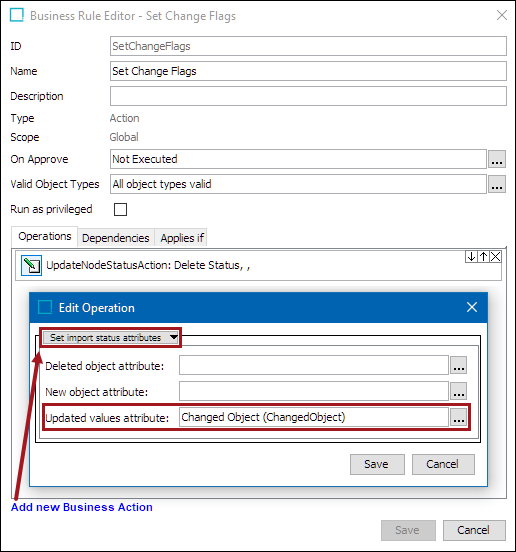Image resolution: width=516 pixels, height=552 pixels.
Task: Open the Valid Object Types ellipsis button
Action: pyautogui.click(x=497, y=184)
